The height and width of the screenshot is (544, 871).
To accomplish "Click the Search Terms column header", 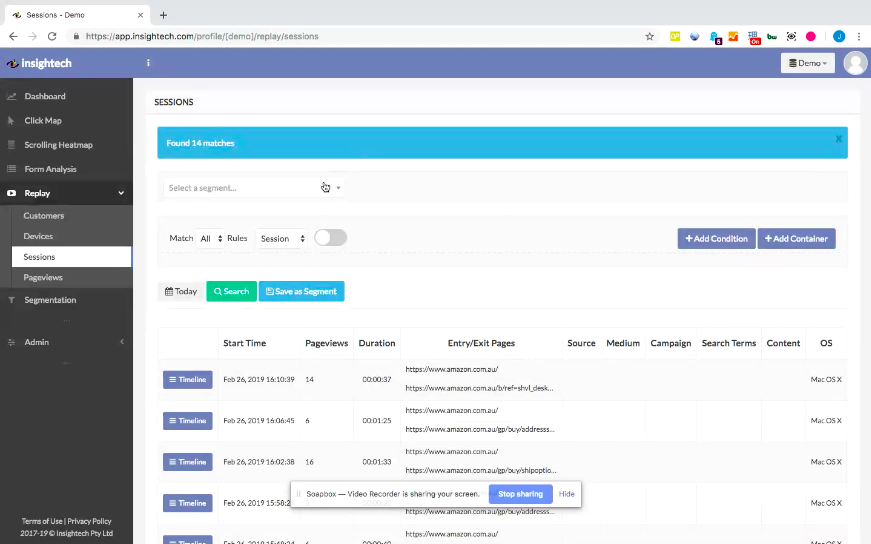I will [x=729, y=343].
